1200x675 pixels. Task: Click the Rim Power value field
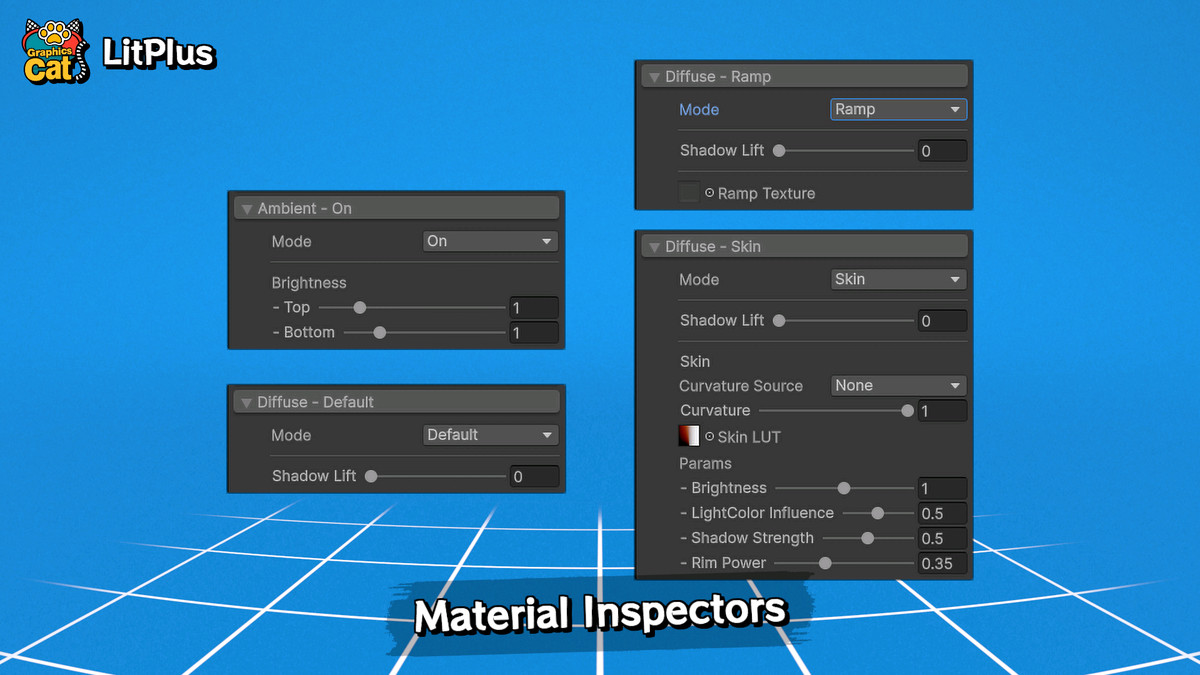tap(941, 563)
